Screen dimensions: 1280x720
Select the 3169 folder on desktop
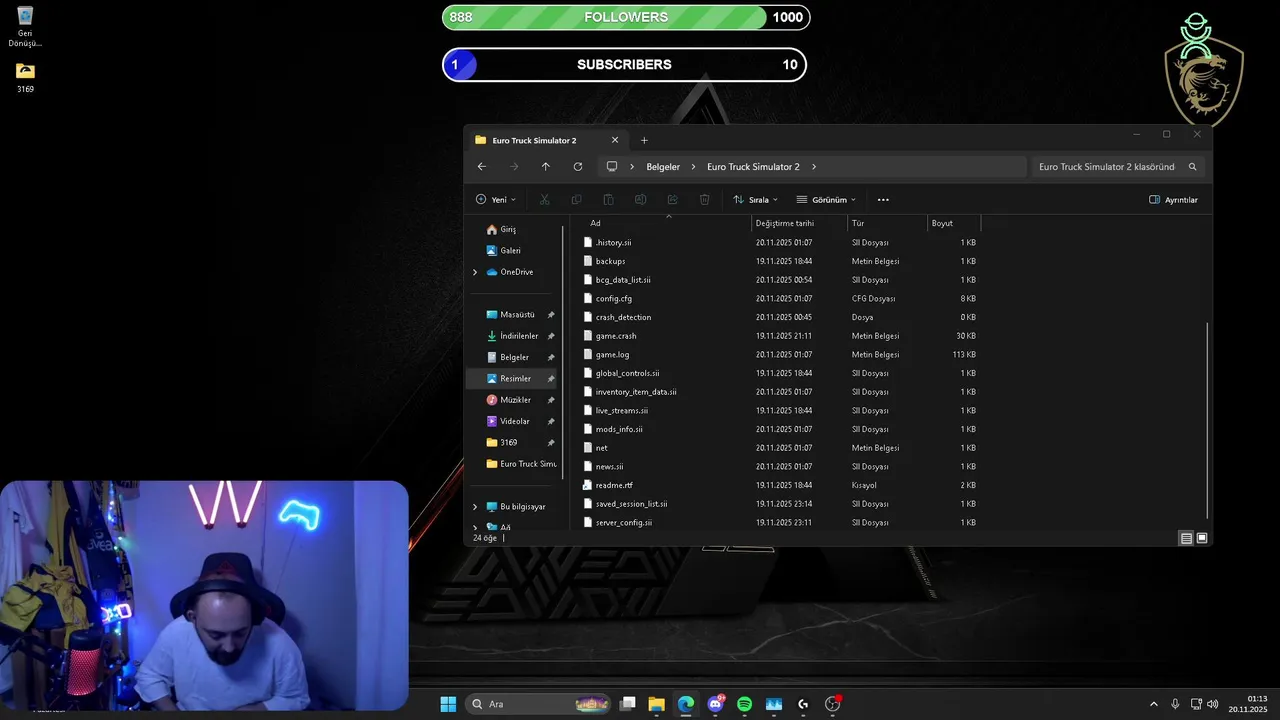(25, 78)
